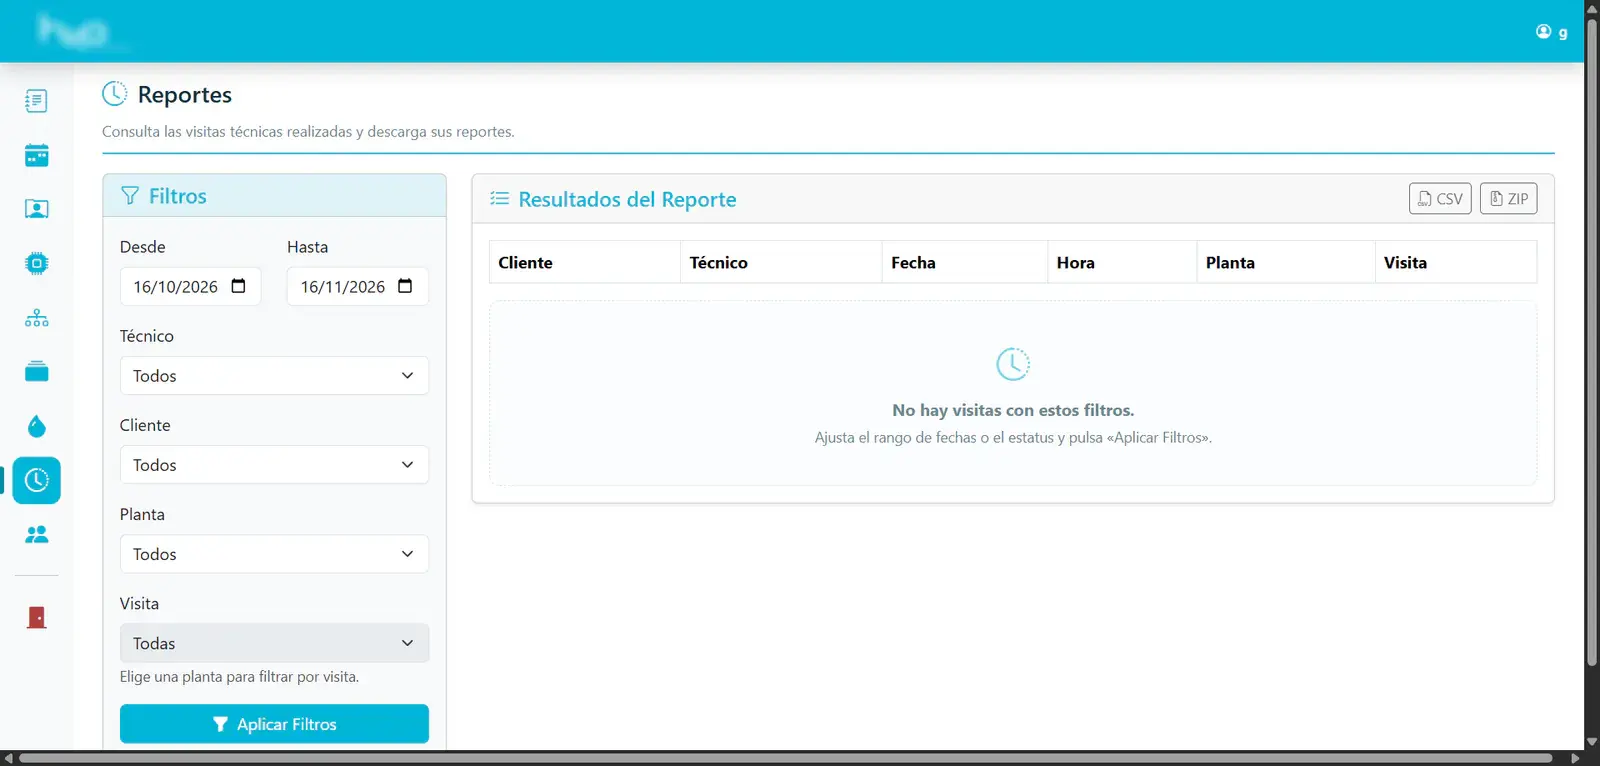The image size is (1600, 766).
Task: Click the 'No hay visitas con estos filtros.' message
Action: pos(1013,410)
